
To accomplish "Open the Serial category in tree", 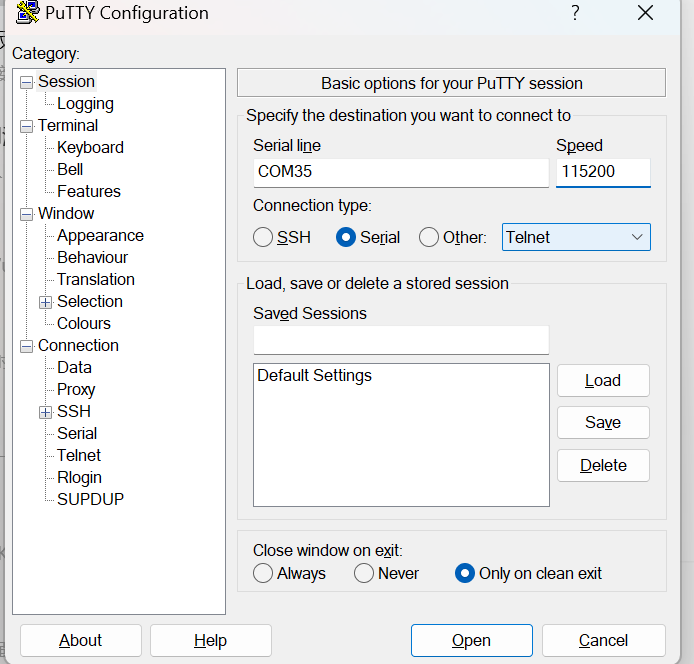I will (x=77, y=434).
